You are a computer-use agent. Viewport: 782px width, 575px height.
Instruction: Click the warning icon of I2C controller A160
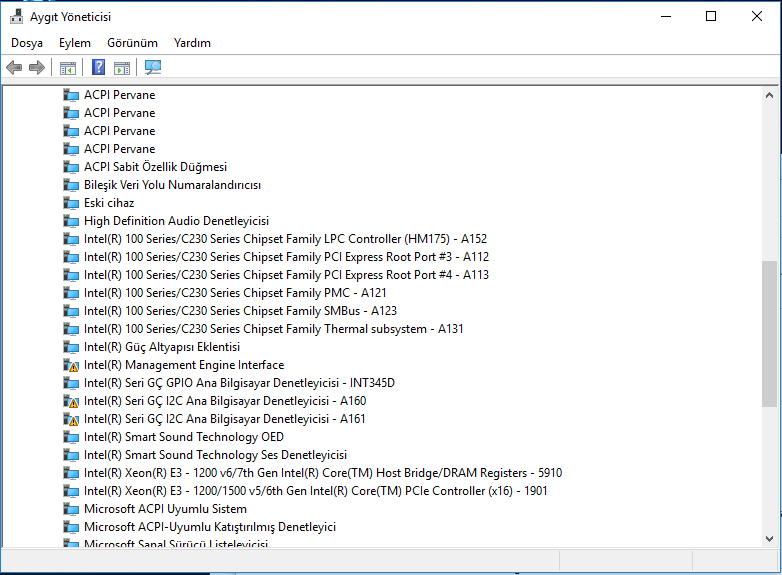tap(71, 401)
